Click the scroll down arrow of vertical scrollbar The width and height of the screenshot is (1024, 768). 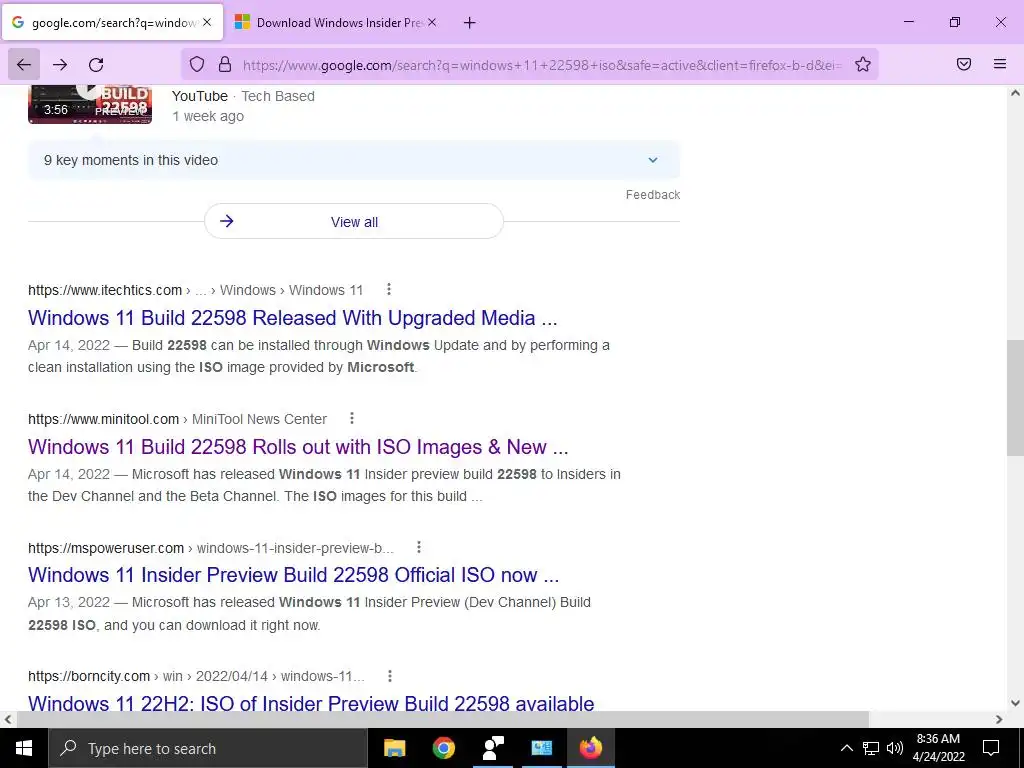click(1015, 703)
